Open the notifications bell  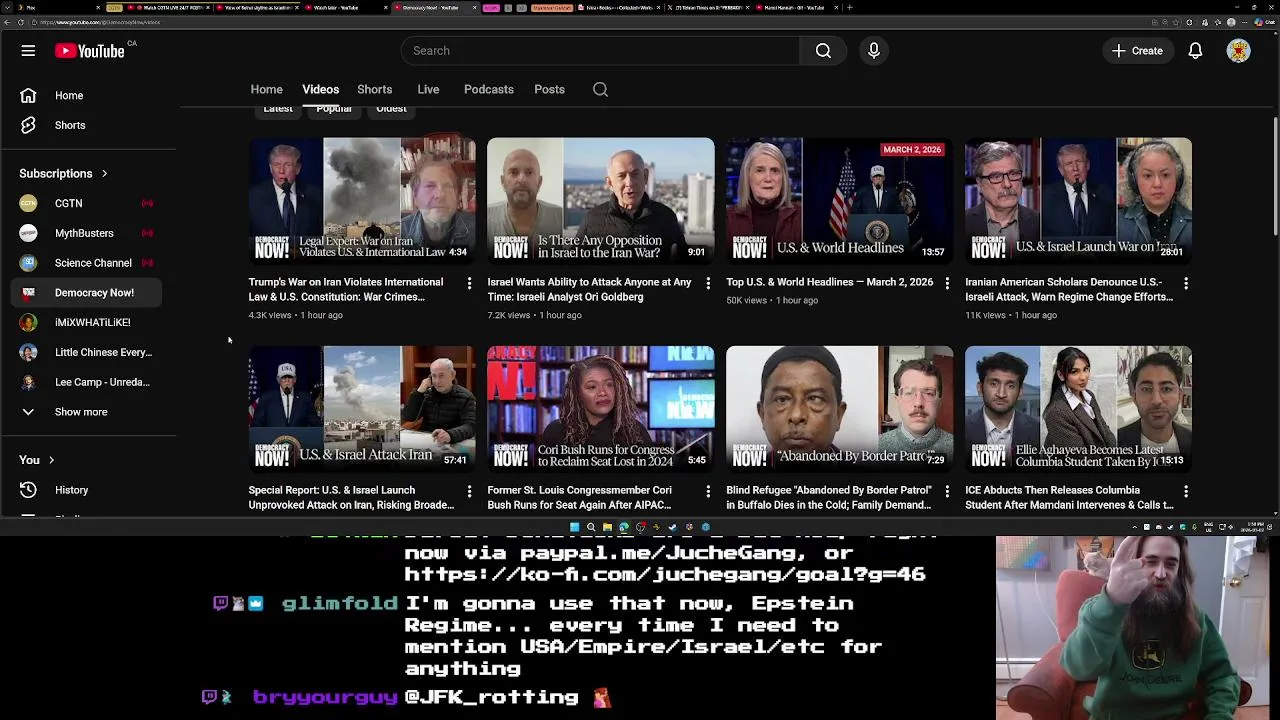pyautogui.click(x=1195, y=51)
